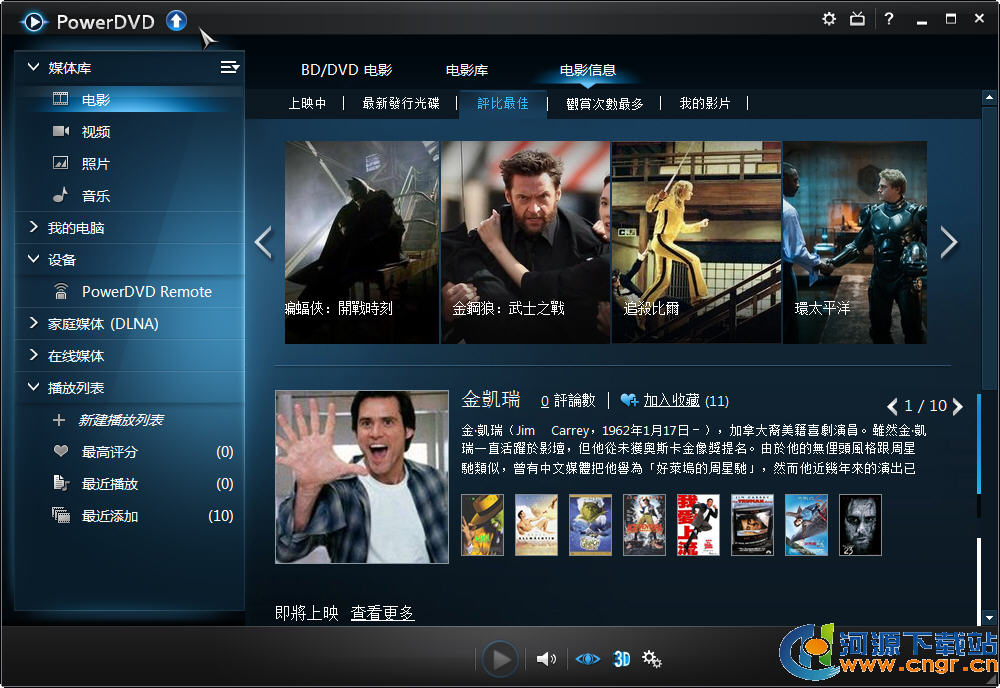Show previous movies with left carousel arrow

pos(263,242)
